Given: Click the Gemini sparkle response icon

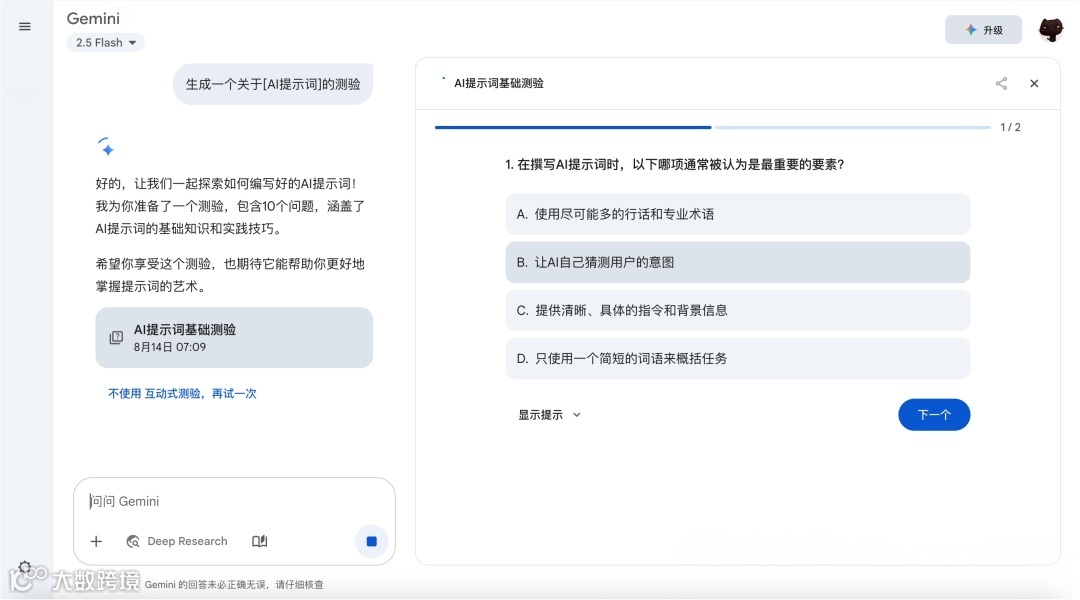Looking at the screenshot, I should [x=105, y=146].
